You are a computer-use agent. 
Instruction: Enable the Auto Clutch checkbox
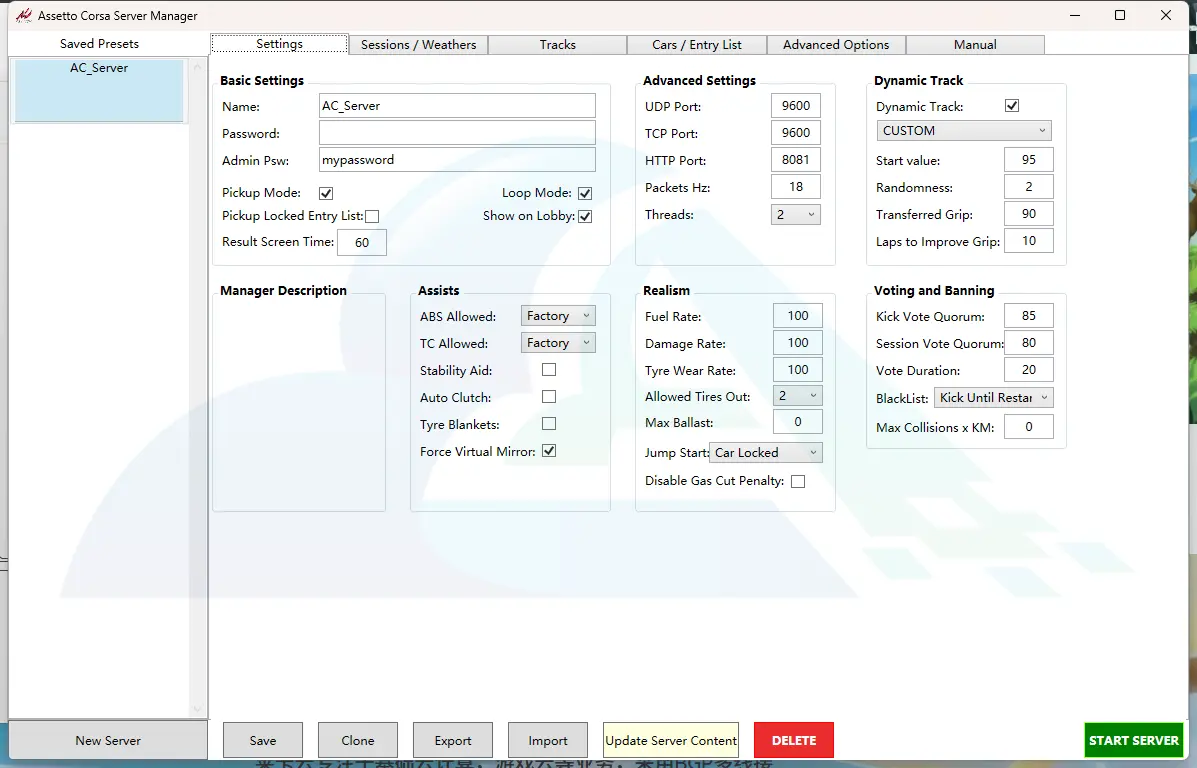tap(549, 396)
